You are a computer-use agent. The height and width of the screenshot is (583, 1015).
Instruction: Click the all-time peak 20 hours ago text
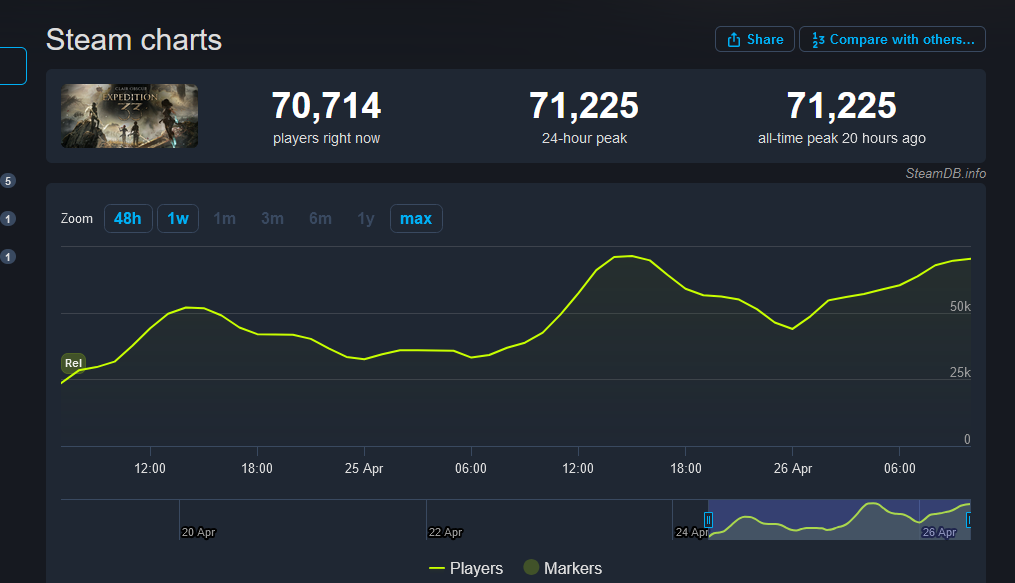(842, 138)
